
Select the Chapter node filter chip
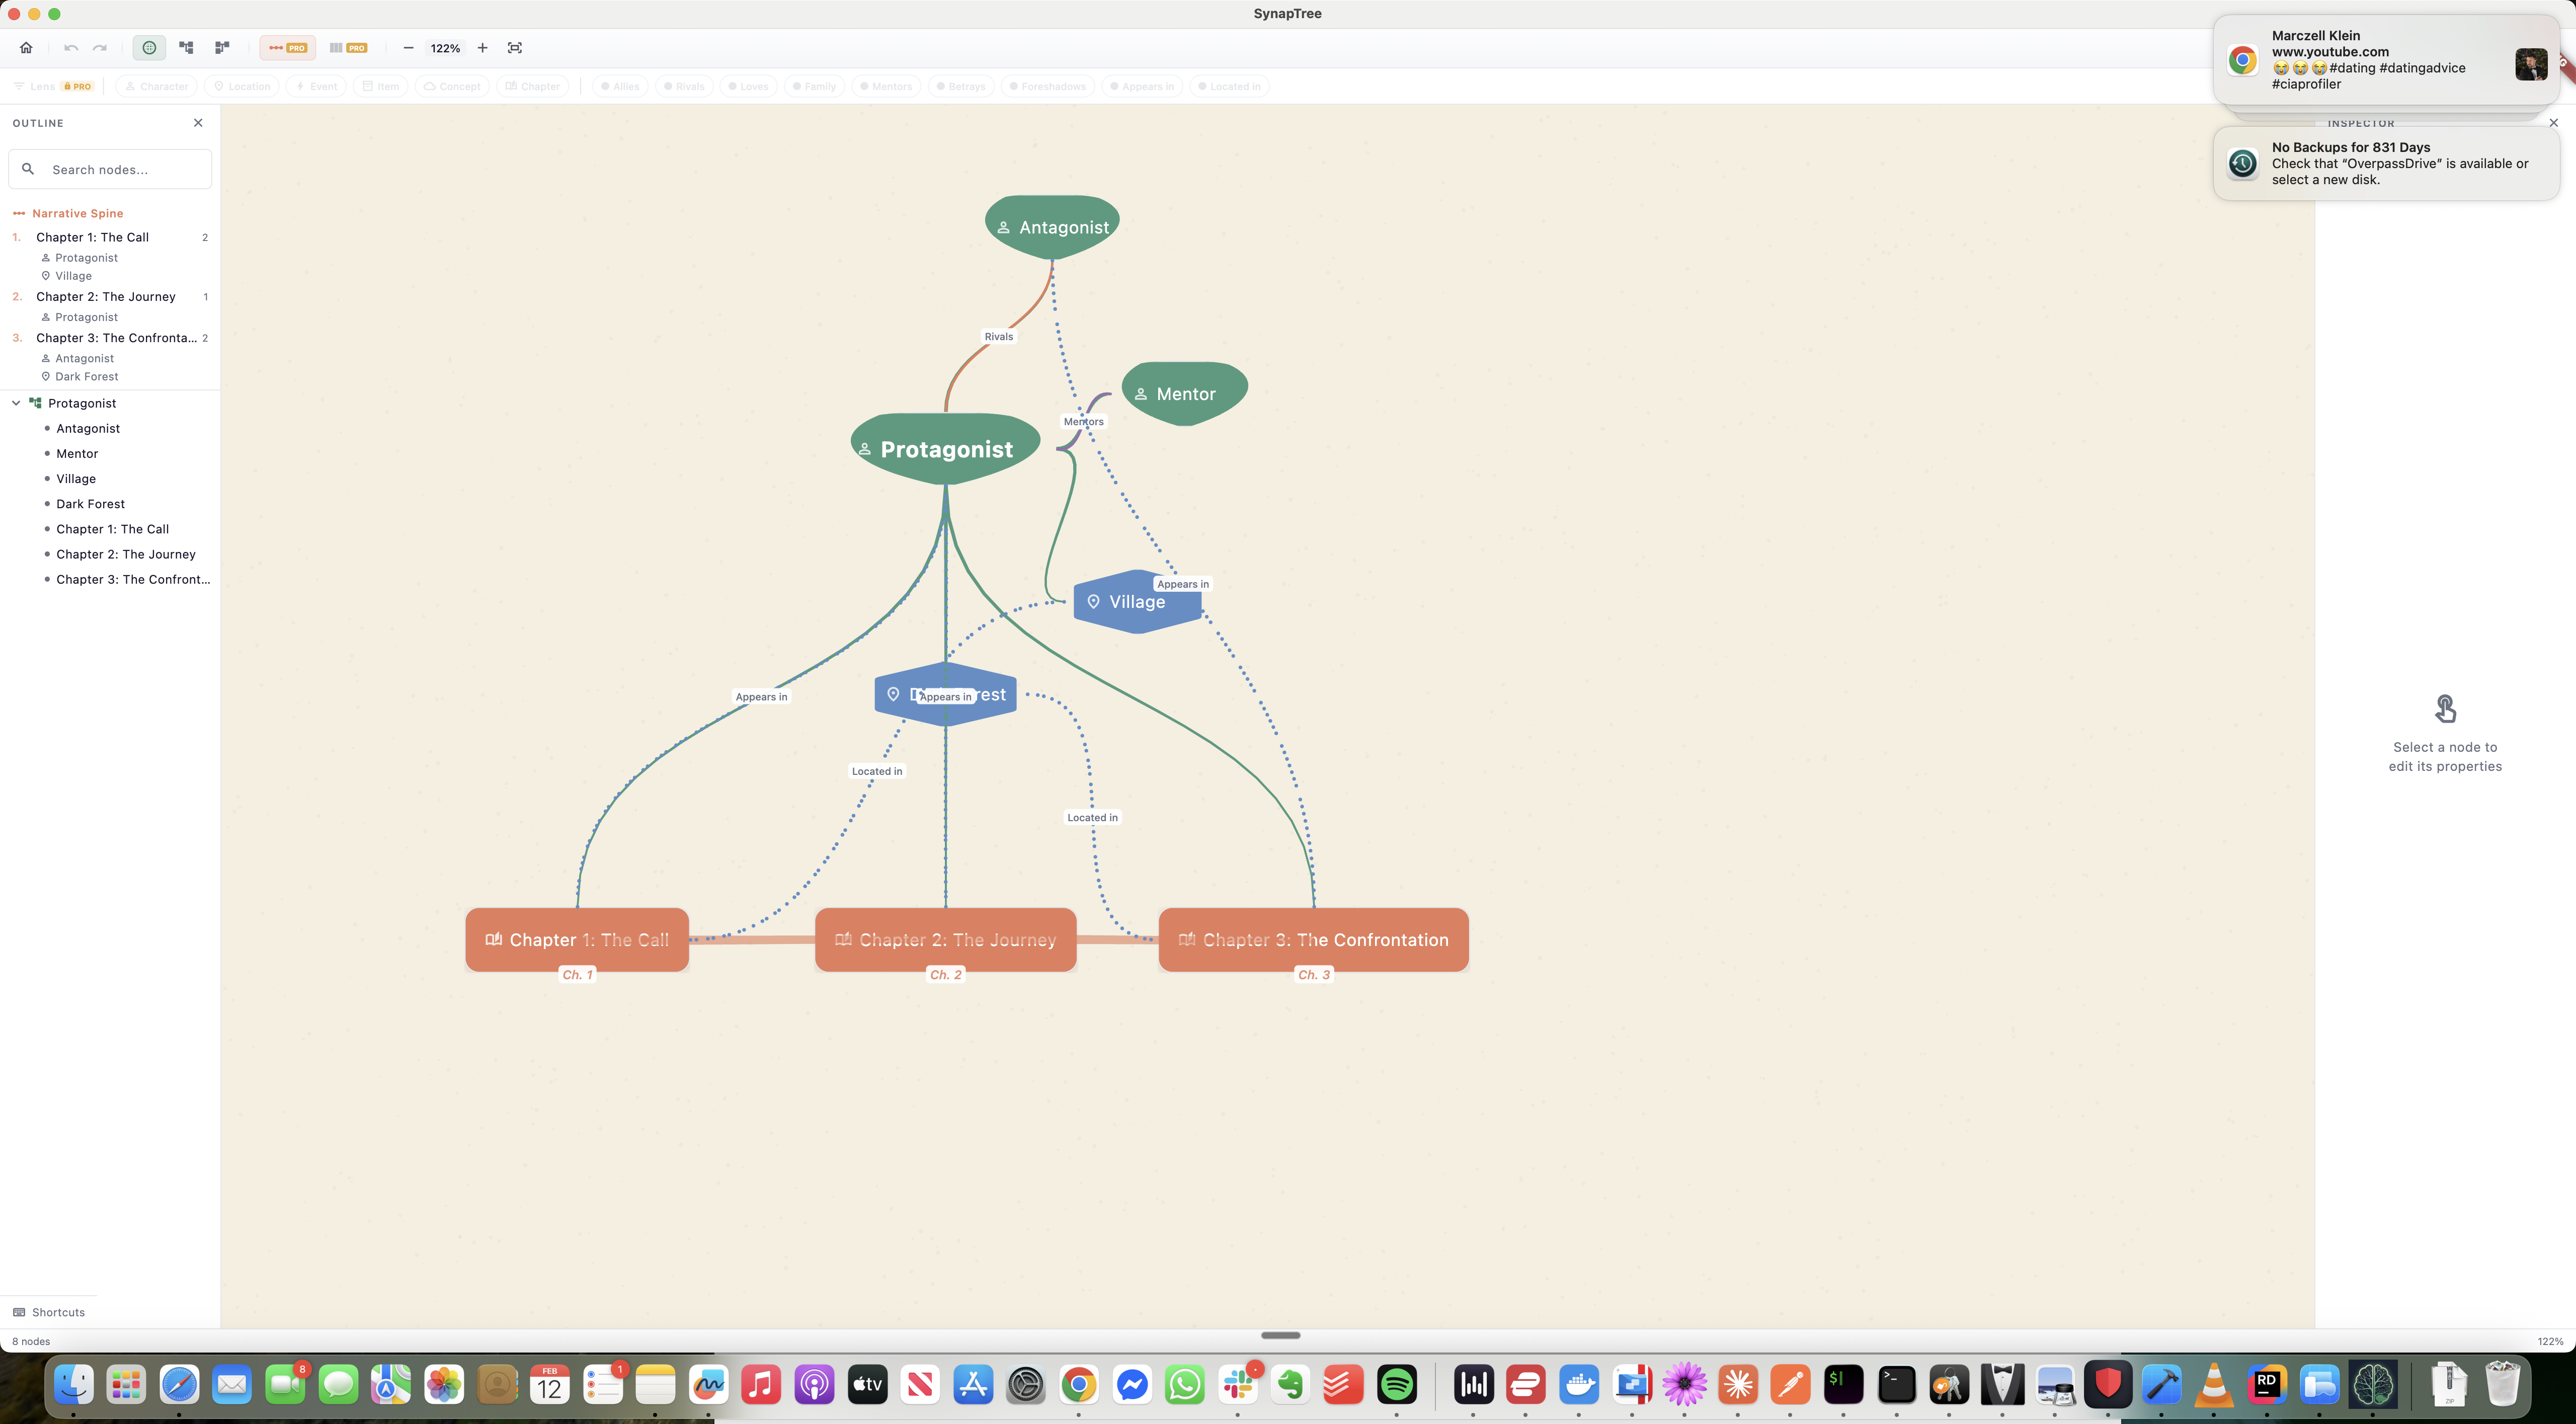pyautogui.click(x=533, y=86)
